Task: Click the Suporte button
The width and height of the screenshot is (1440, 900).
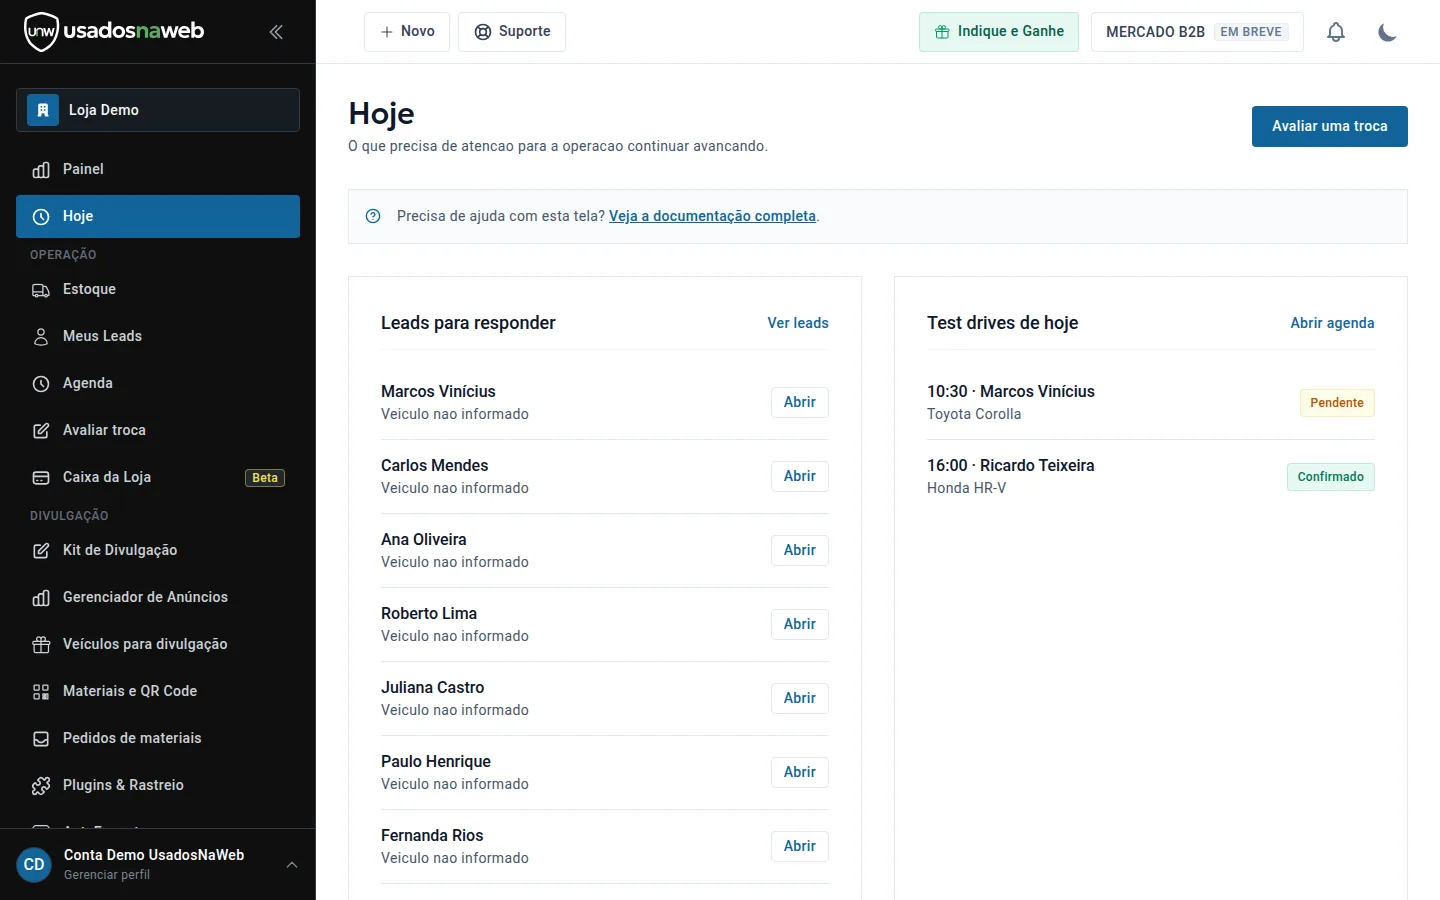Action: (512, 32)
